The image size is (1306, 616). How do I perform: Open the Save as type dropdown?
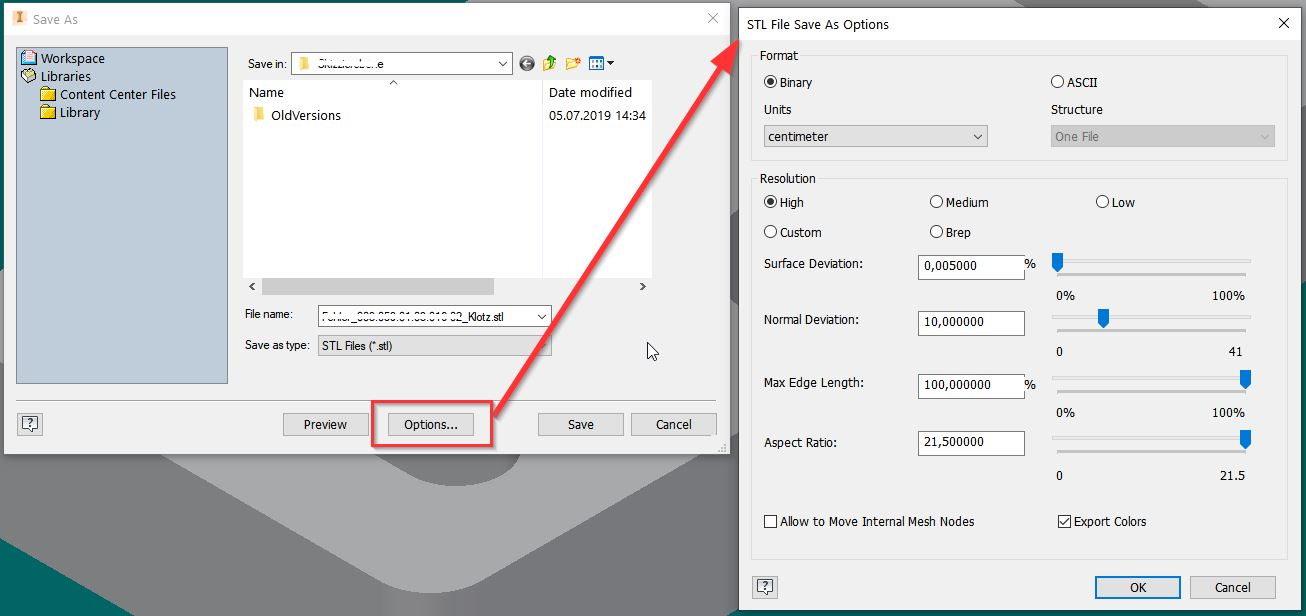point(434,346)
